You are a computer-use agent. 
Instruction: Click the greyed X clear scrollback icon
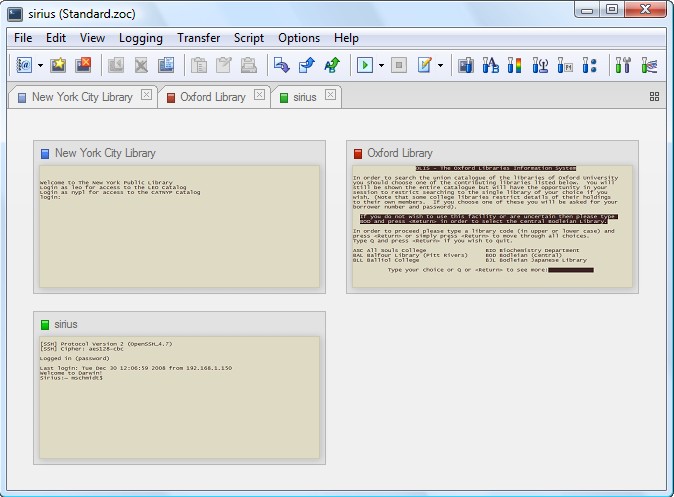coord(141,65)
